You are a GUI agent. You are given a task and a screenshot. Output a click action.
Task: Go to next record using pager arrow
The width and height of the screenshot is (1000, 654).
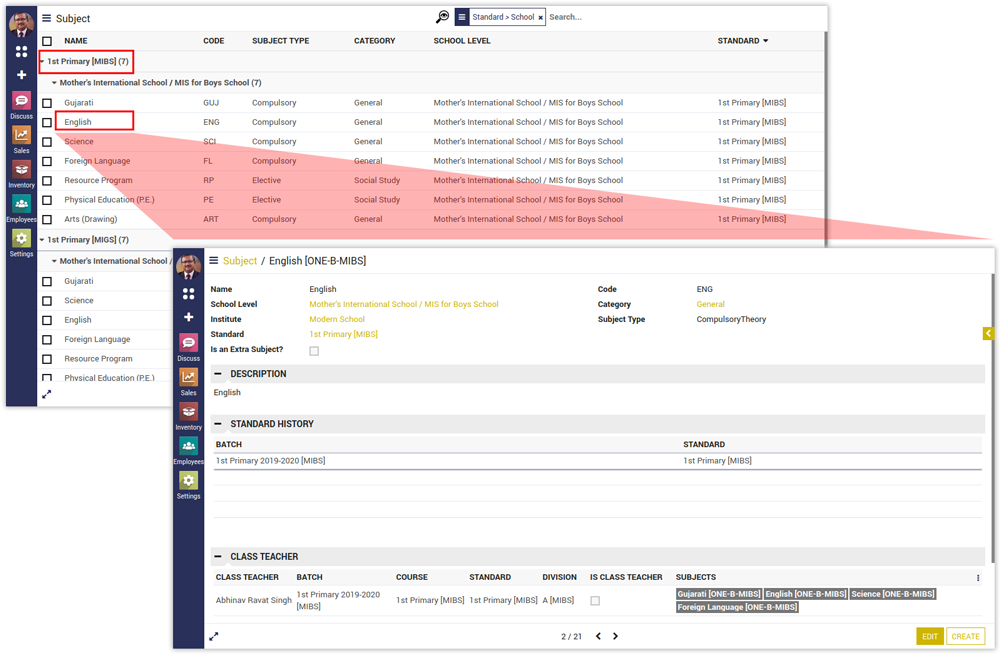tap(615, 636)
